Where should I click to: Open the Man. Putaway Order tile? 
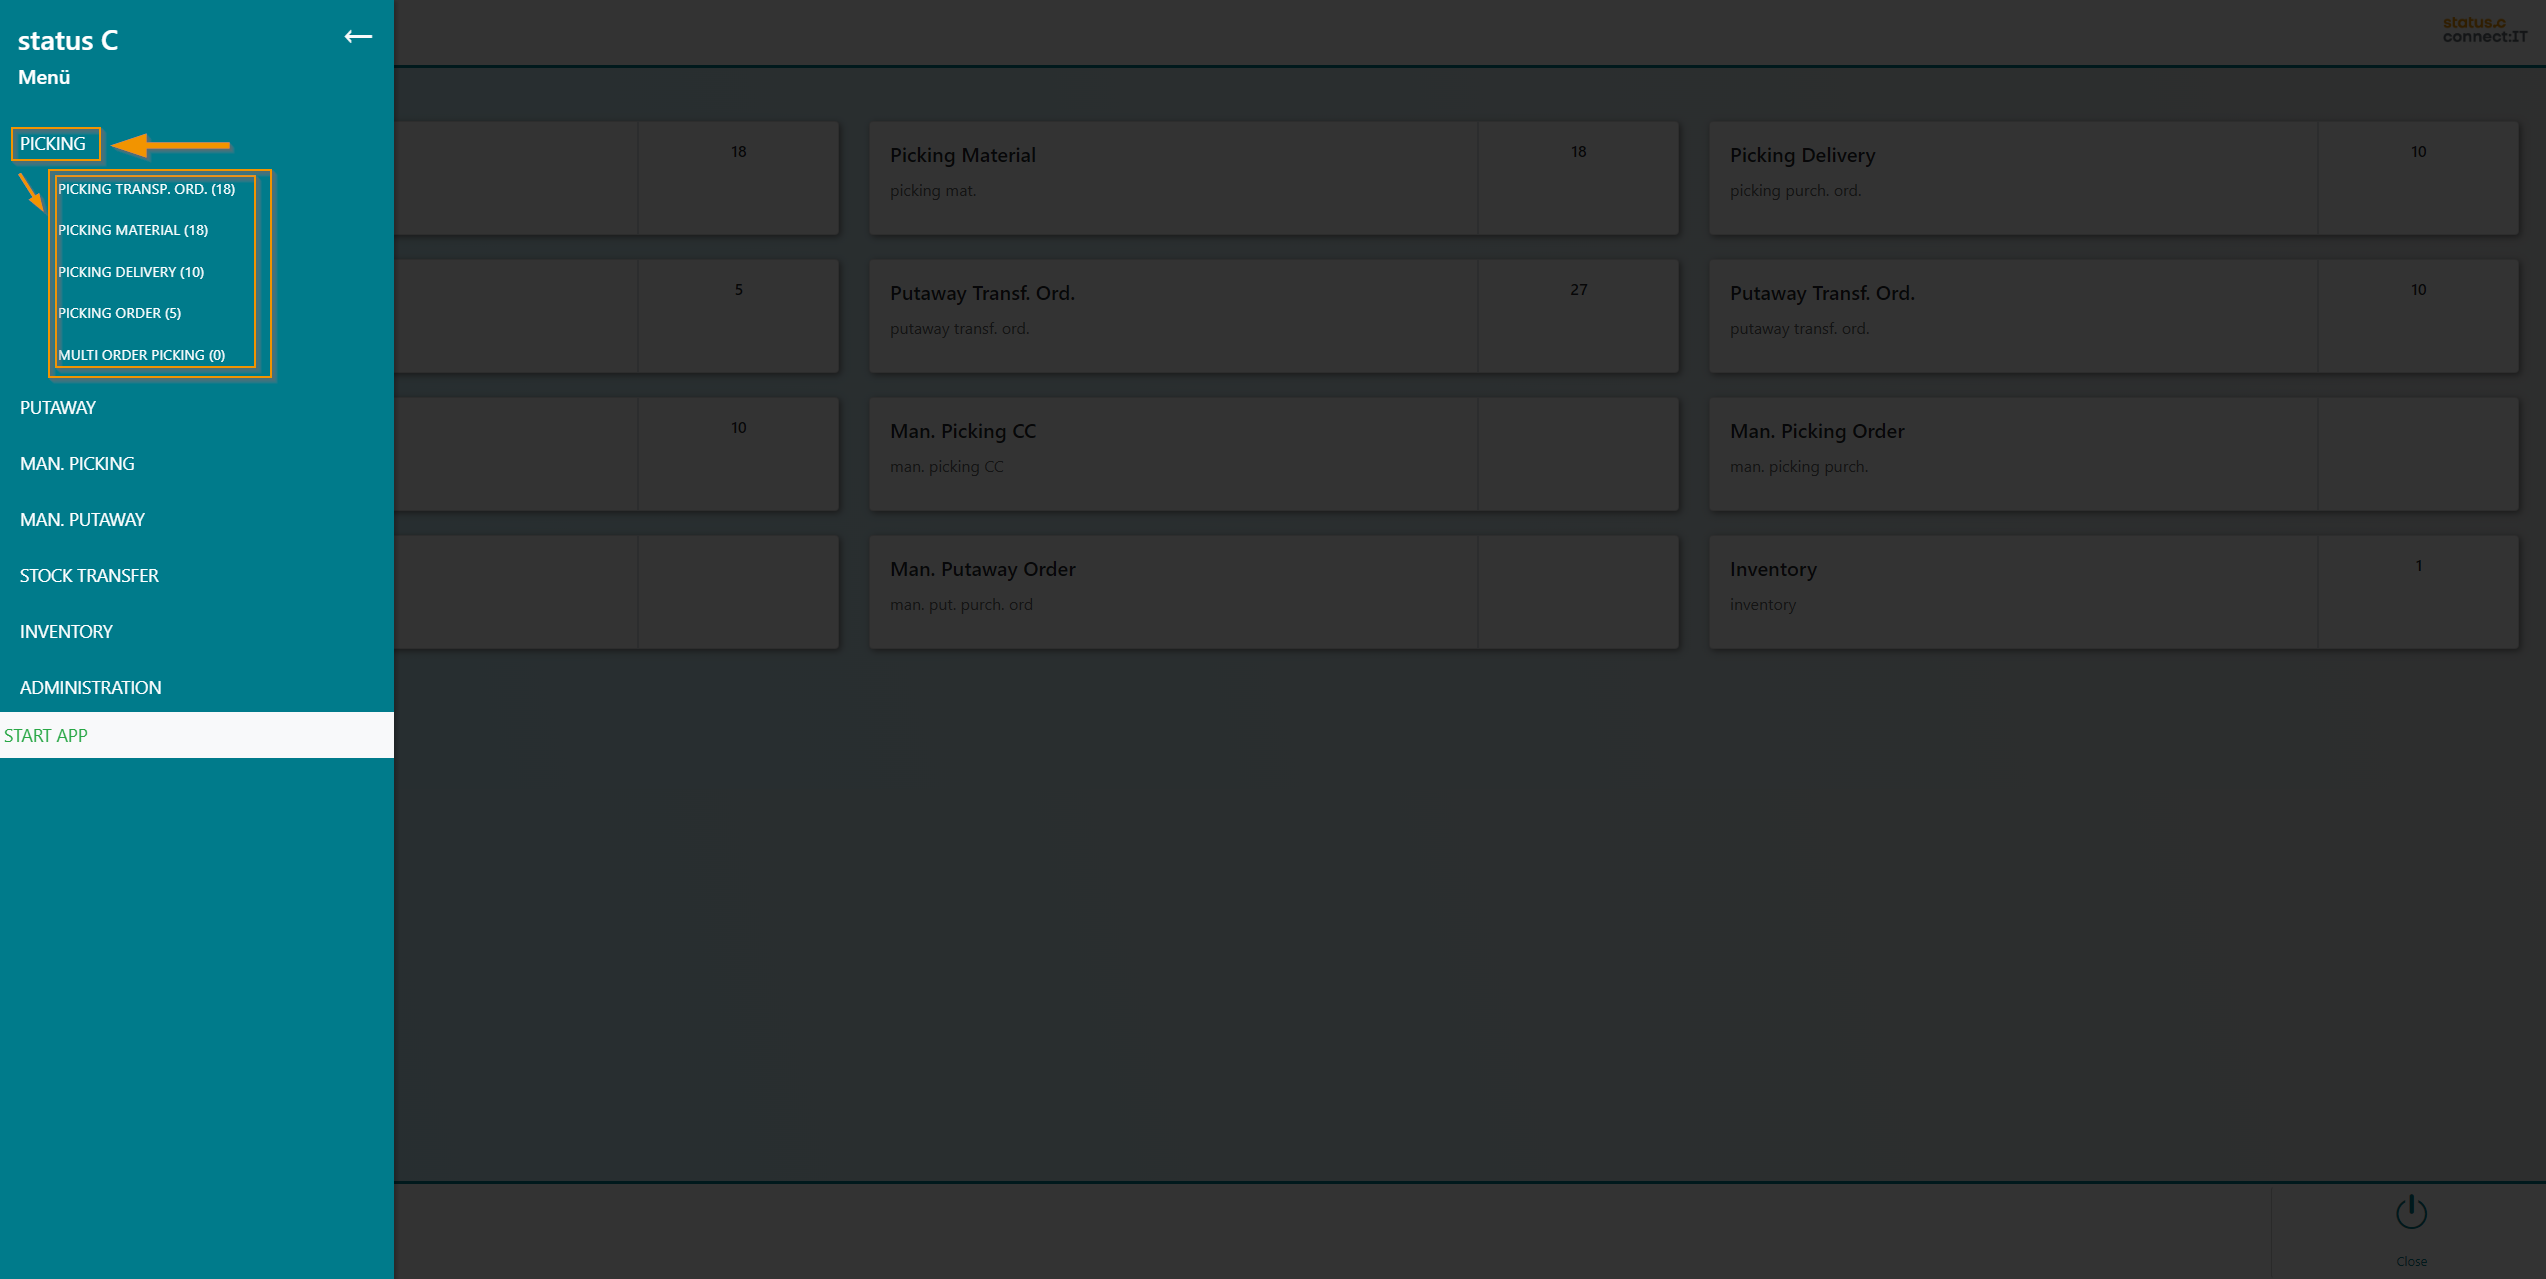point(1272,592)
